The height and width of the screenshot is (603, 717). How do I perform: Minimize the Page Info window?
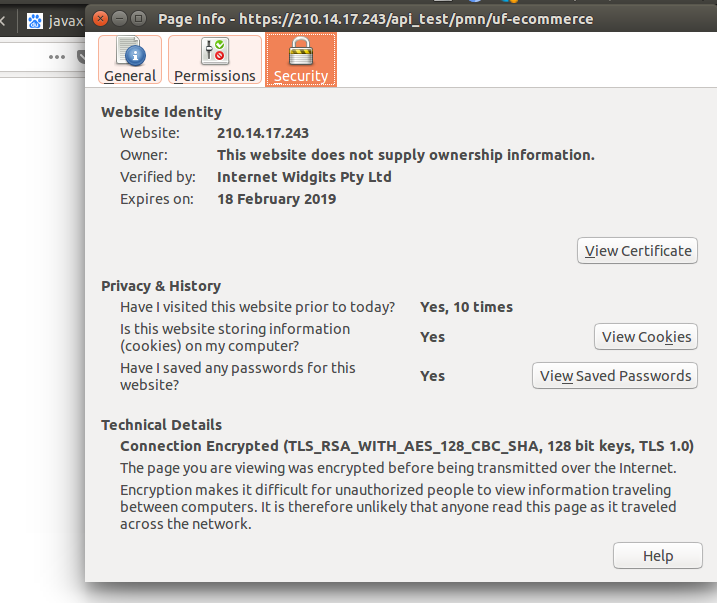coord(119,19)
